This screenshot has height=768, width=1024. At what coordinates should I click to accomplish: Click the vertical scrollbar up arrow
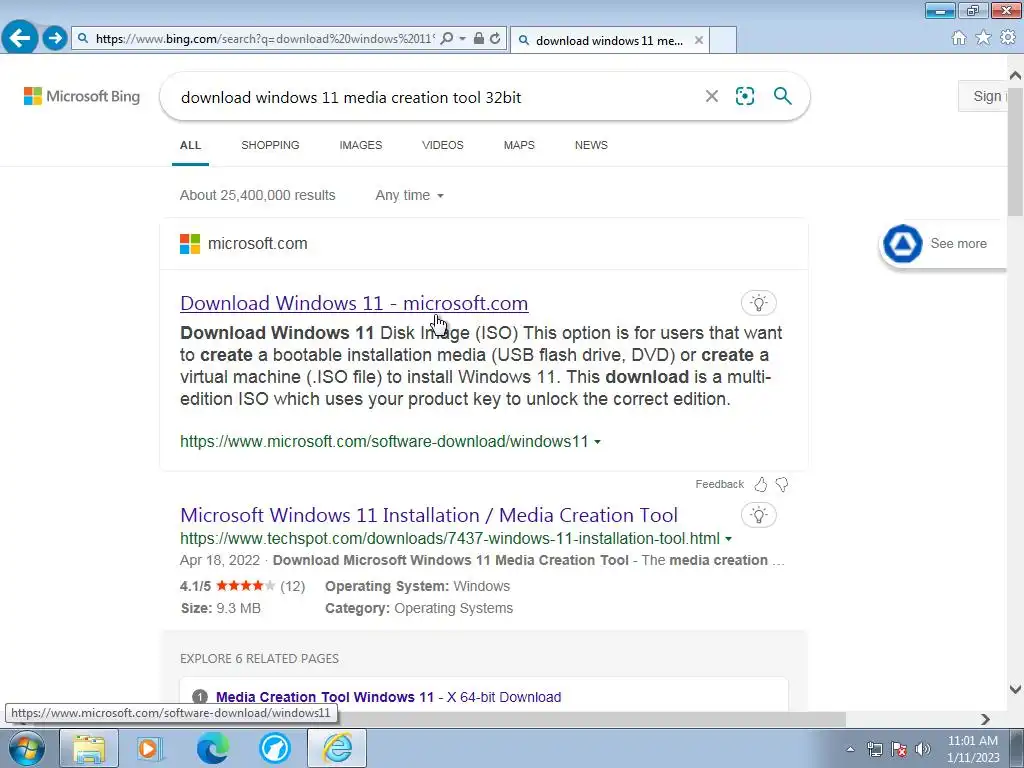click(1015, 76)
